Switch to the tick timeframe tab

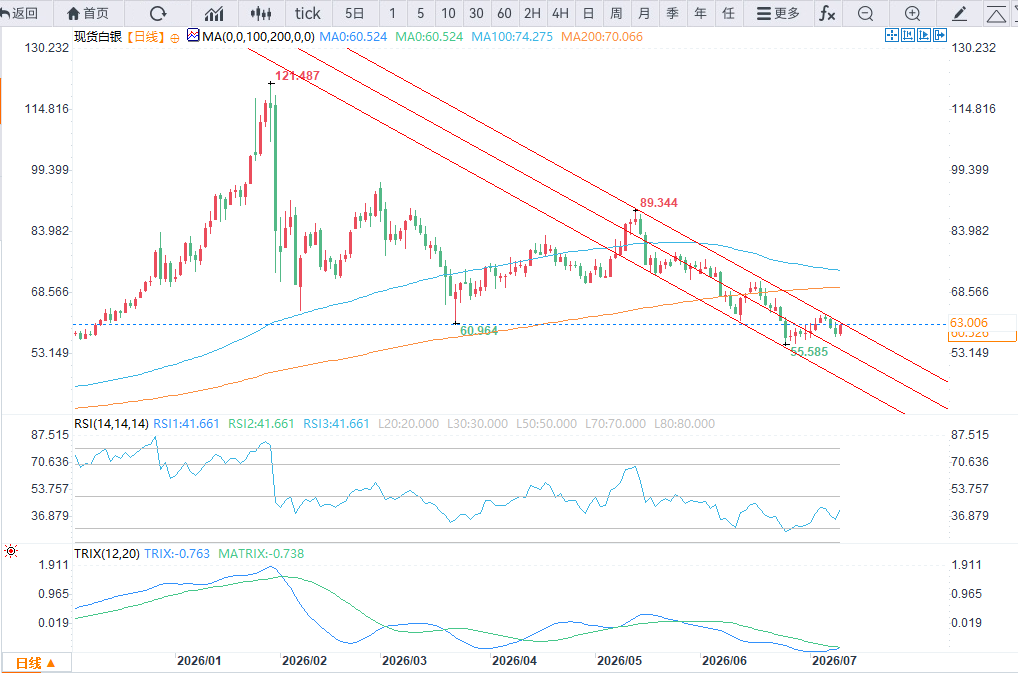coord(307,13)
